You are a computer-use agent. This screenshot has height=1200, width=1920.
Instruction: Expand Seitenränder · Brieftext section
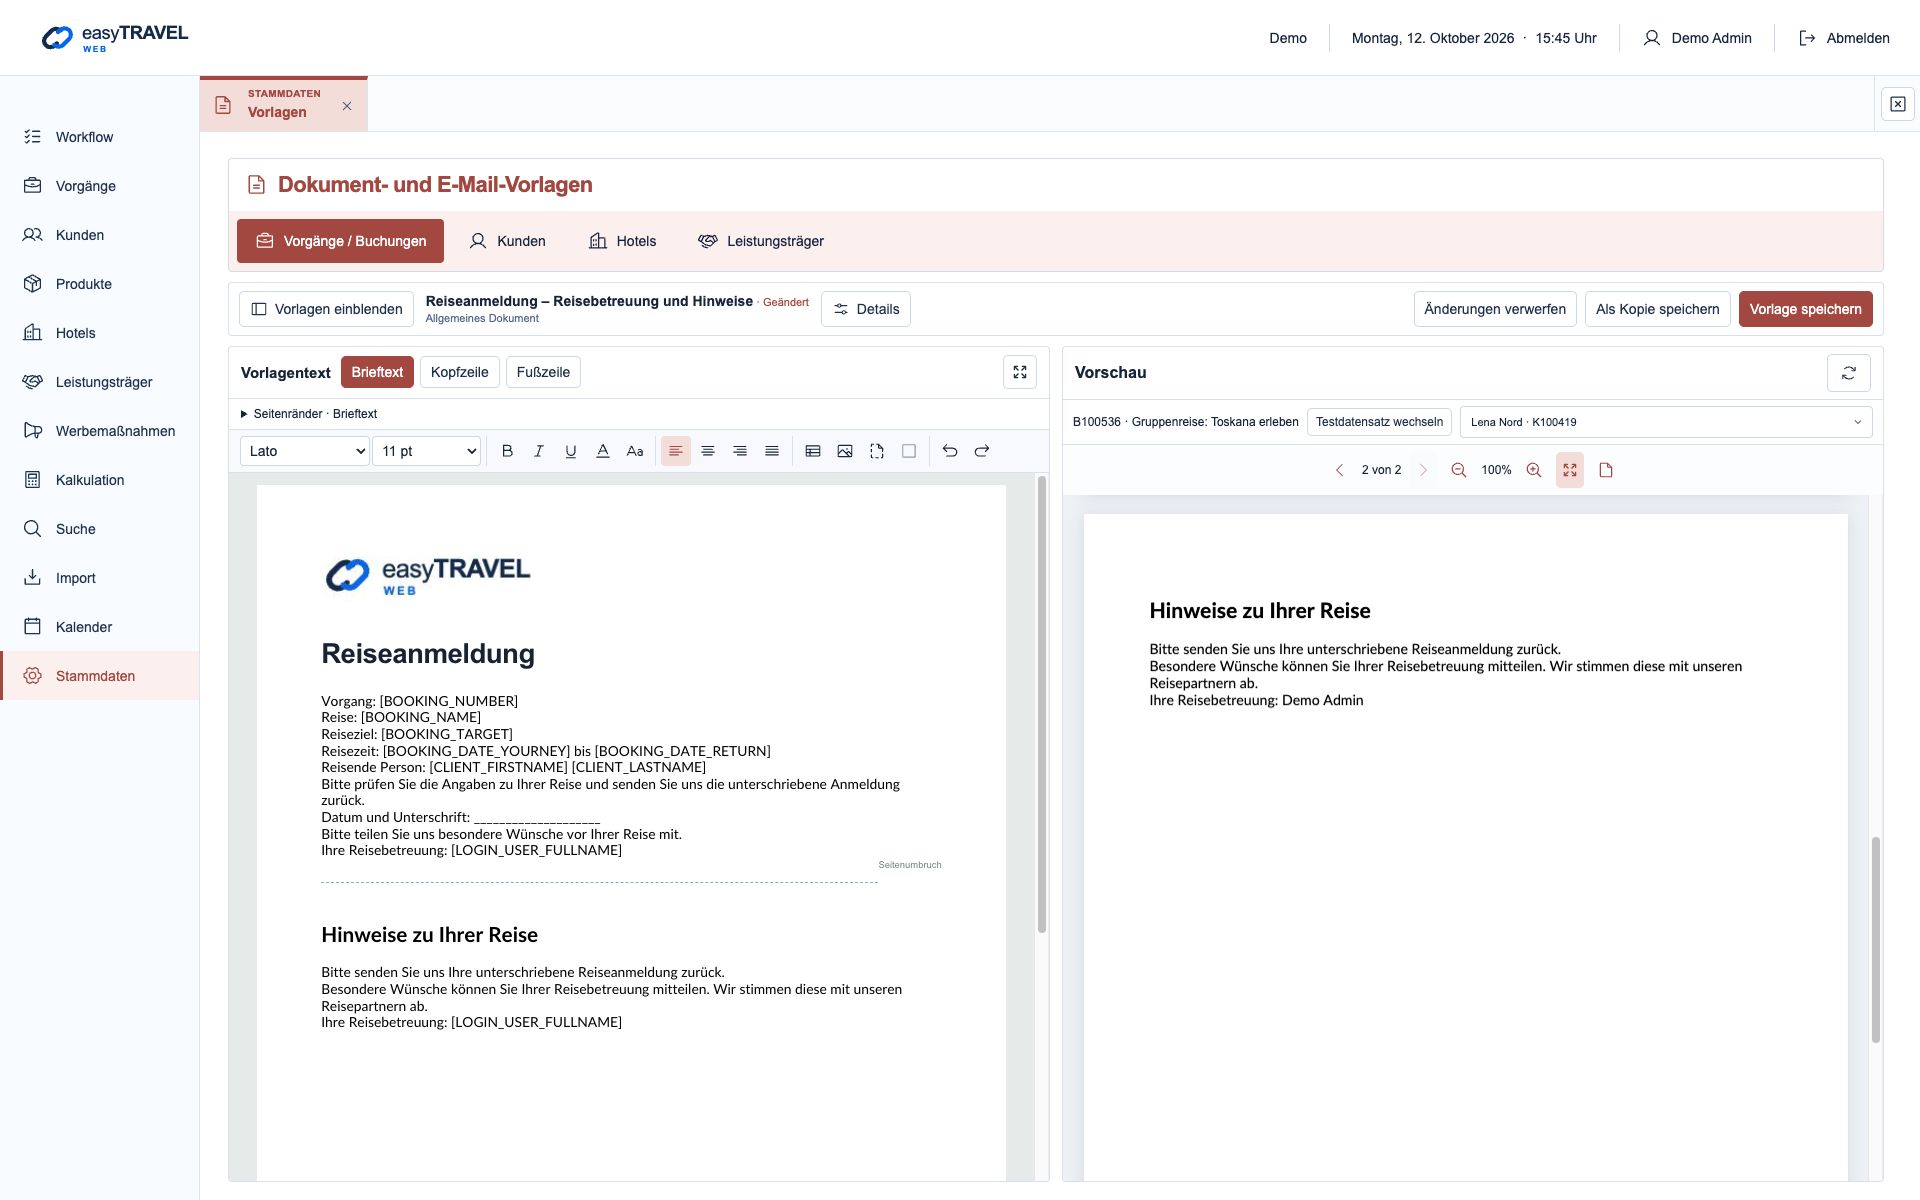click(x=309, y=414)
